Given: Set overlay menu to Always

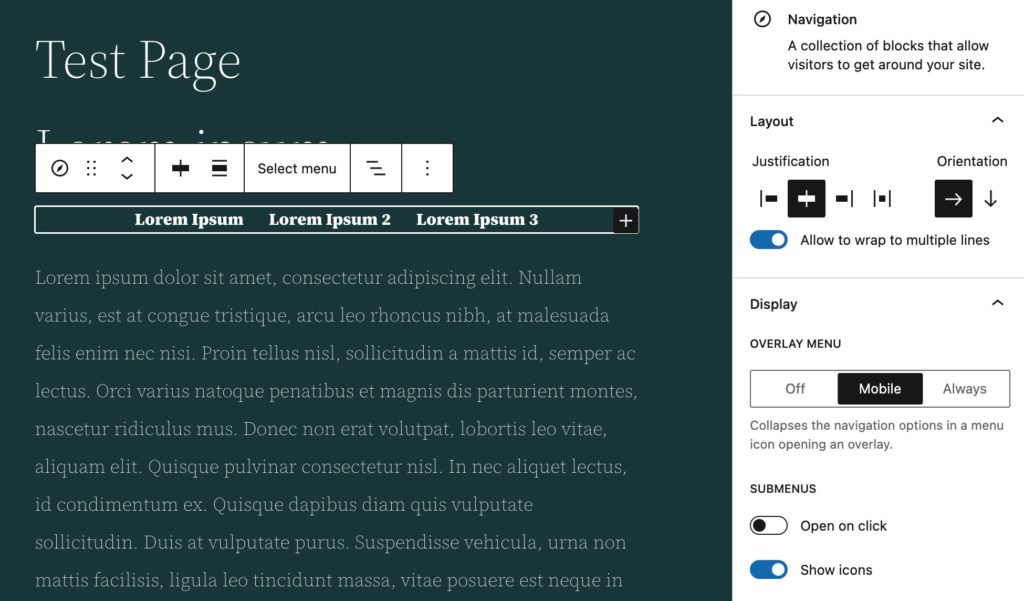Looking at the screenshot, I should point(964,389).
